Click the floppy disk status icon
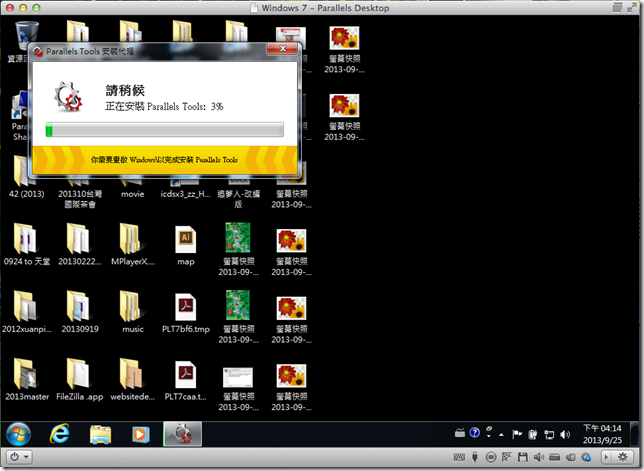 (522, 457)
